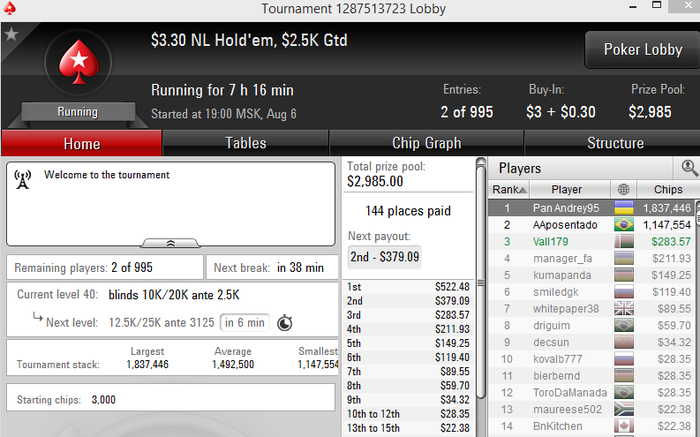Click the Brazil flag next to AAposentado

pyautogui.click(x=624, y=225)
